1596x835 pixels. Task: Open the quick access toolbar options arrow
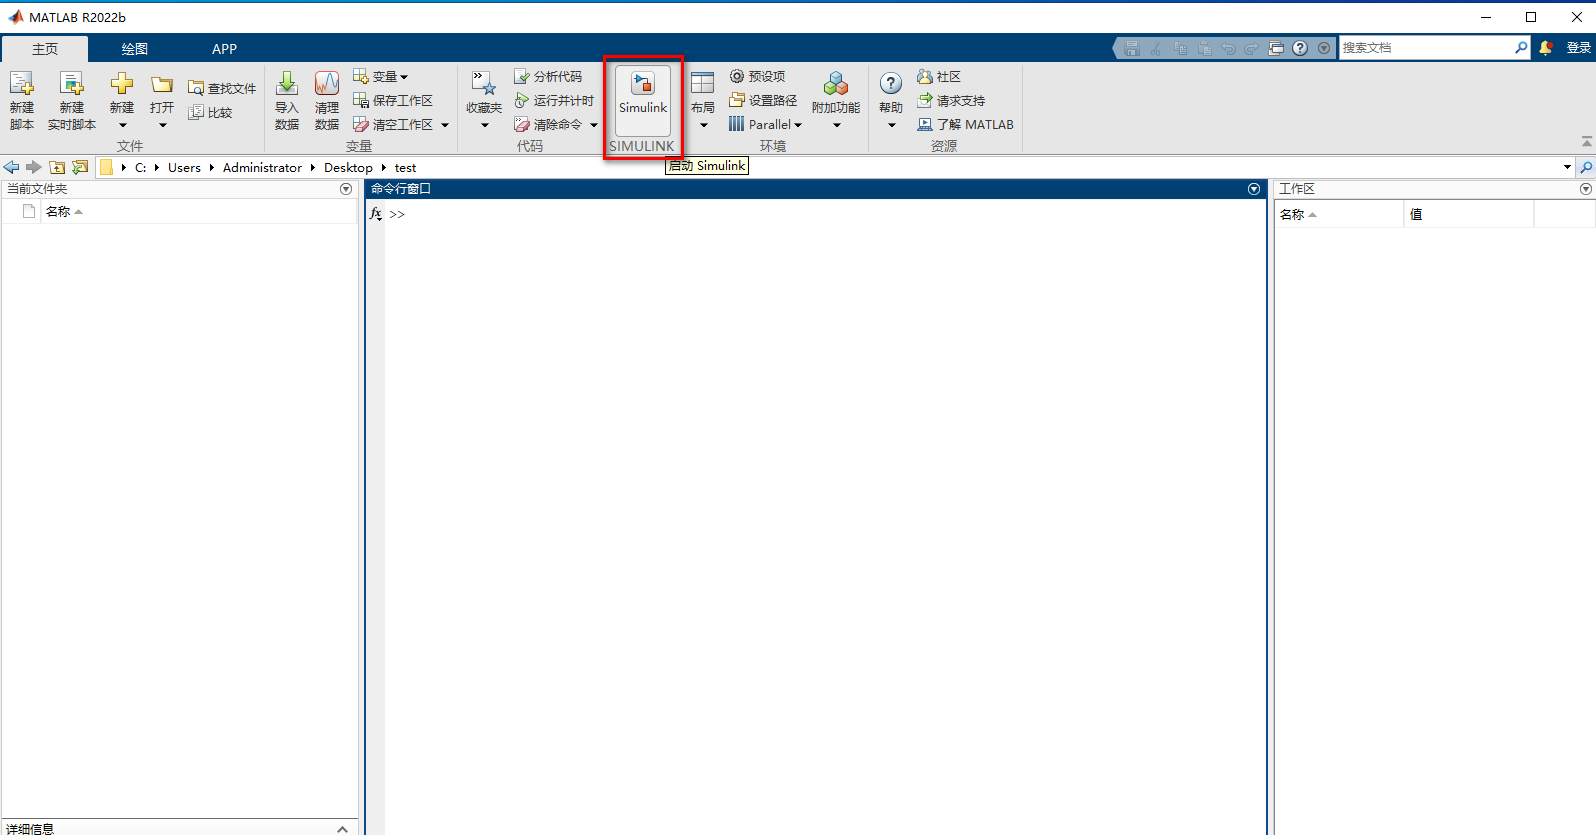click(1324, 48)
